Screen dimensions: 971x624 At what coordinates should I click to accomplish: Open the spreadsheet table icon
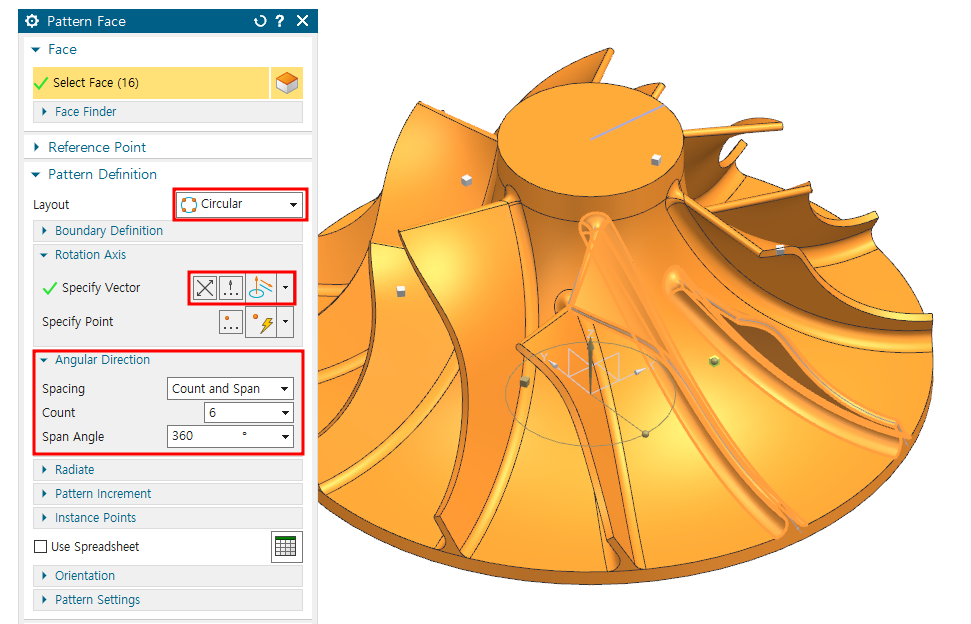(x=286, y=547)
